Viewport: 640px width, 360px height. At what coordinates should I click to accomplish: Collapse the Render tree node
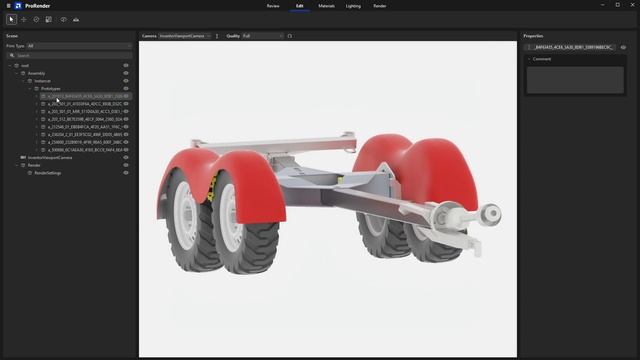point(17,165)
